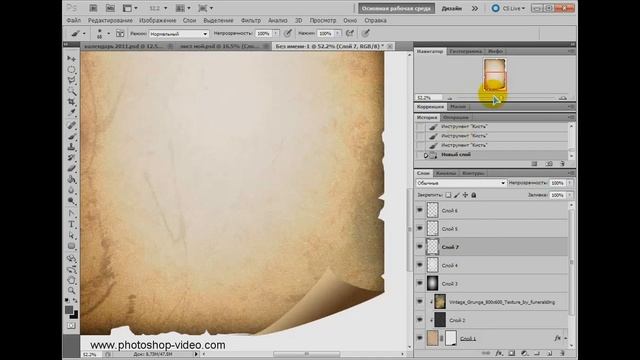Viewport: 640px width, 360px height.
Task: Select the Dodge tool
Action: point(71,201)
